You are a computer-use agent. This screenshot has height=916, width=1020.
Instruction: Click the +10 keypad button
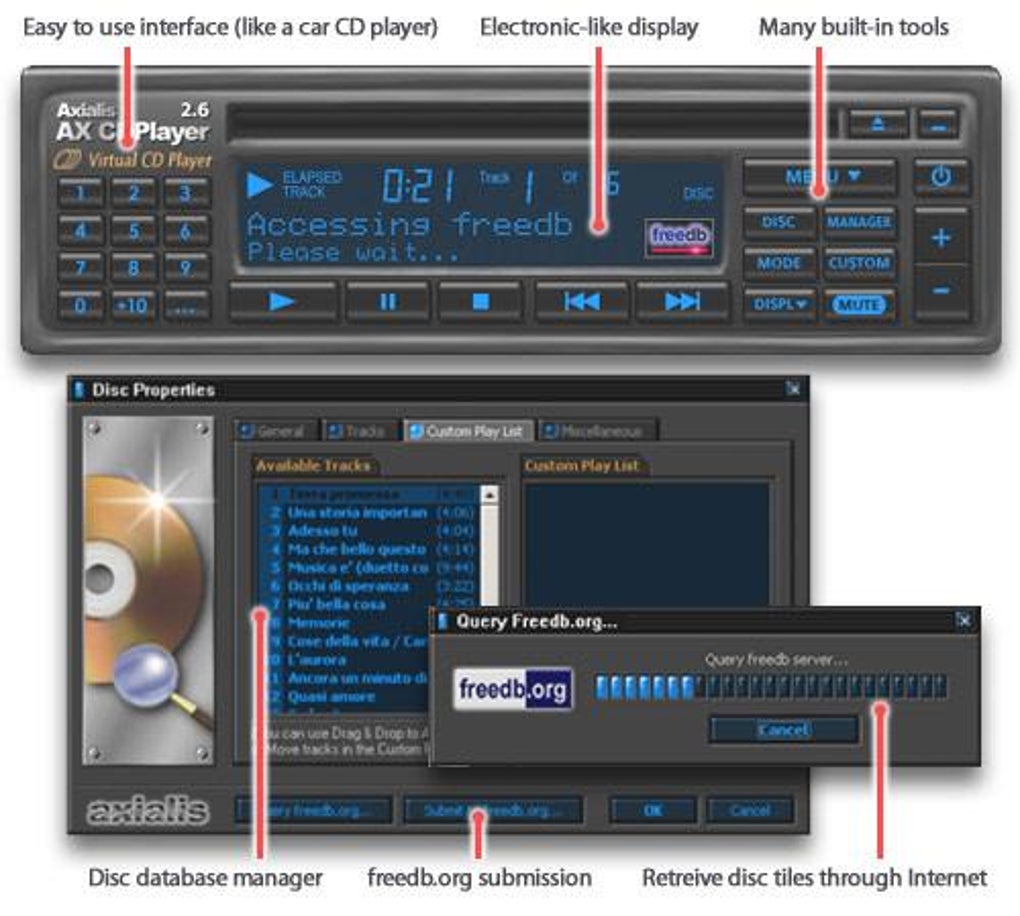point(133,306)
